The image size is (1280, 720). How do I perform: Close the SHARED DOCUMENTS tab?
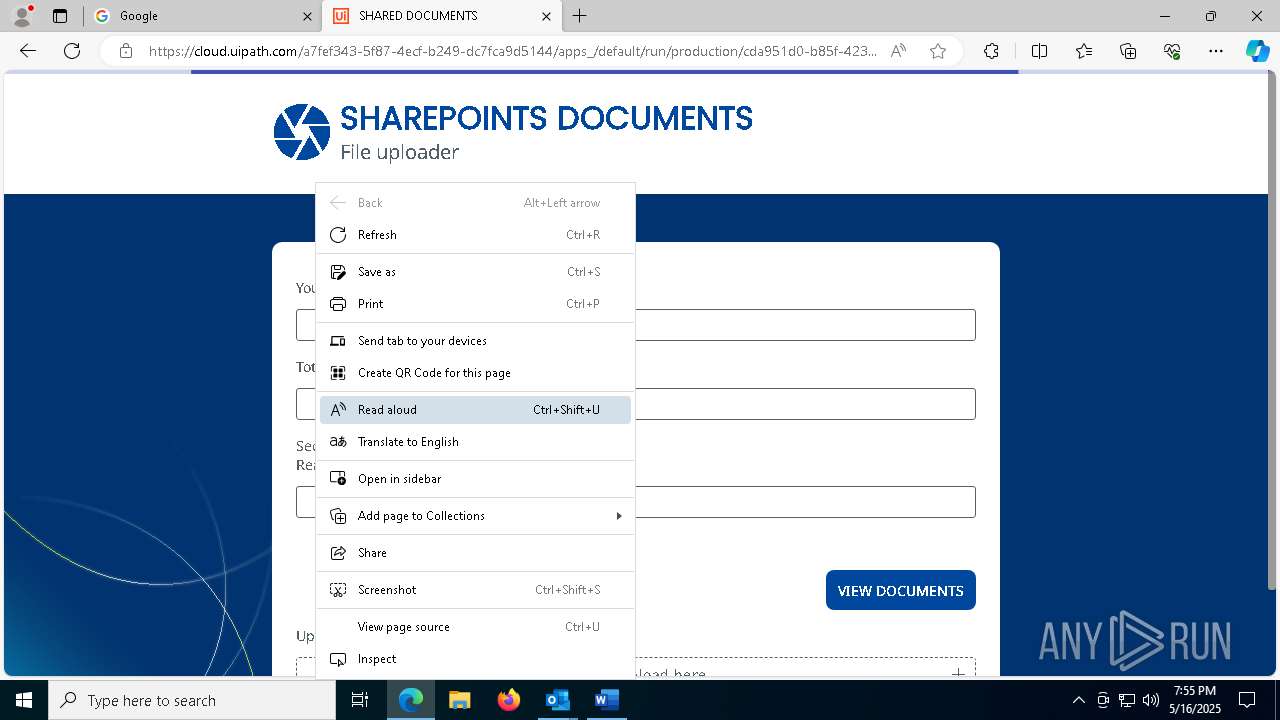546,16
